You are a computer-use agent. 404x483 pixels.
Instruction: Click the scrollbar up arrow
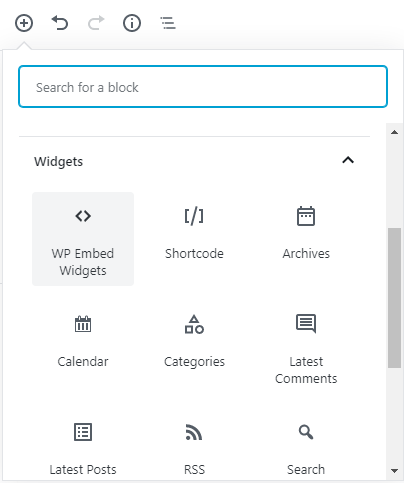pyautogui.click(x=395, y=132)
